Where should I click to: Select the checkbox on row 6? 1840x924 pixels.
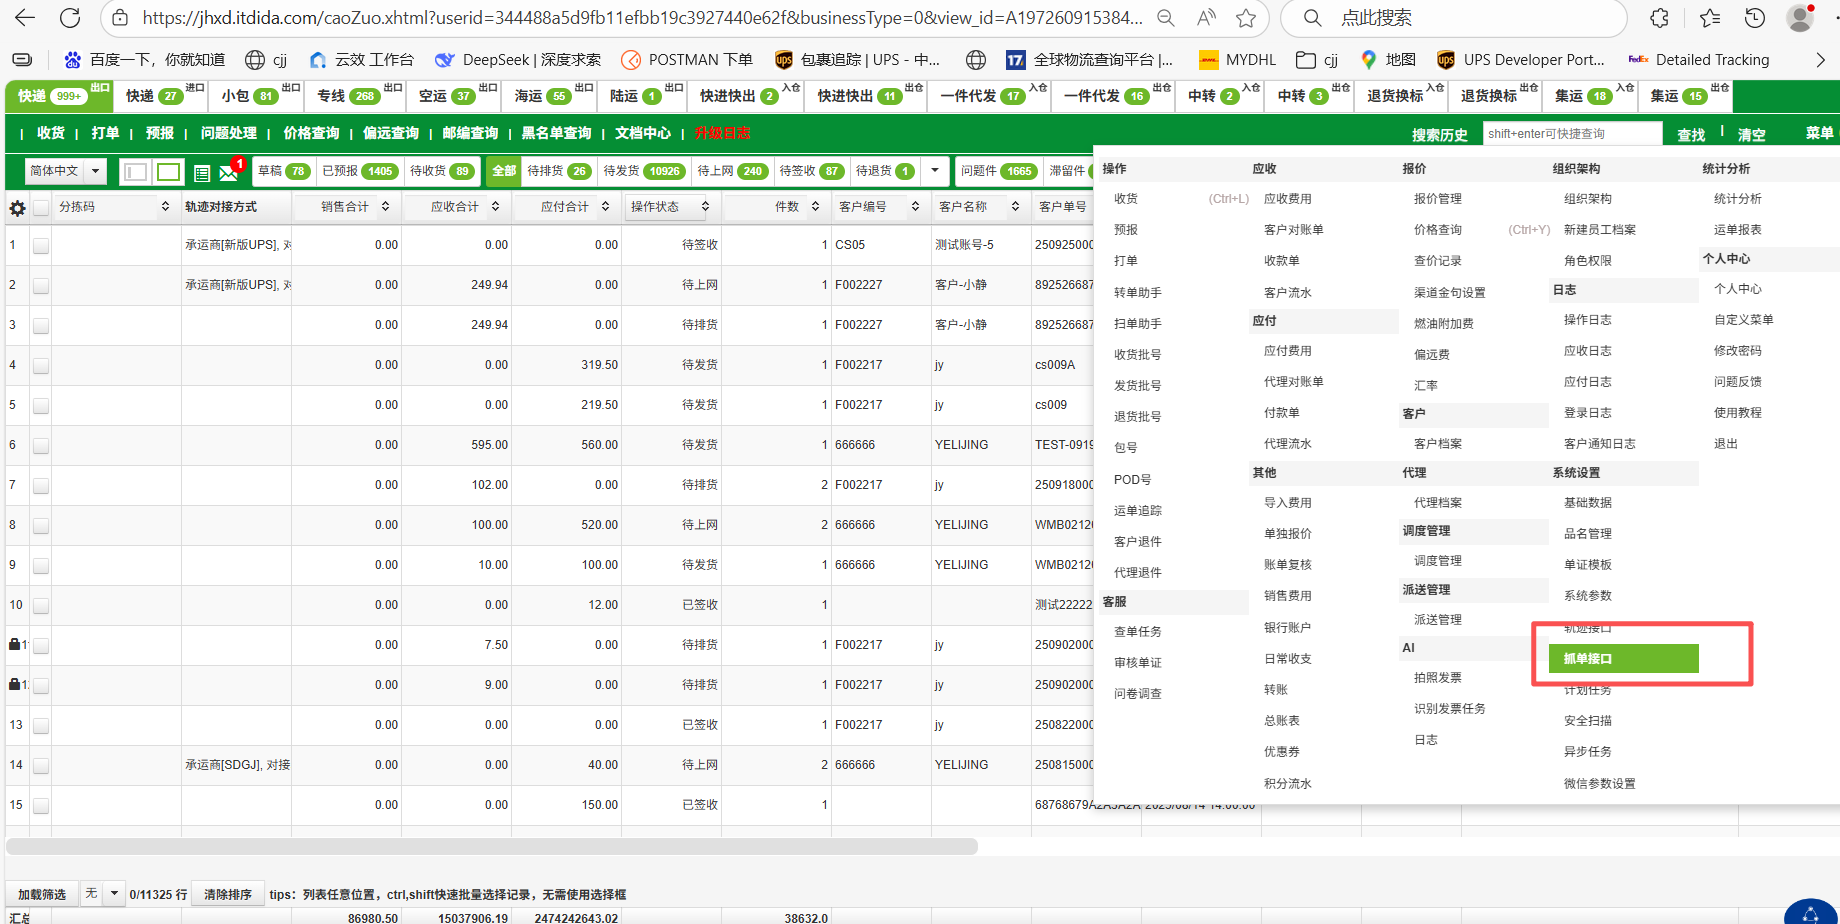(x=41, y=445)
